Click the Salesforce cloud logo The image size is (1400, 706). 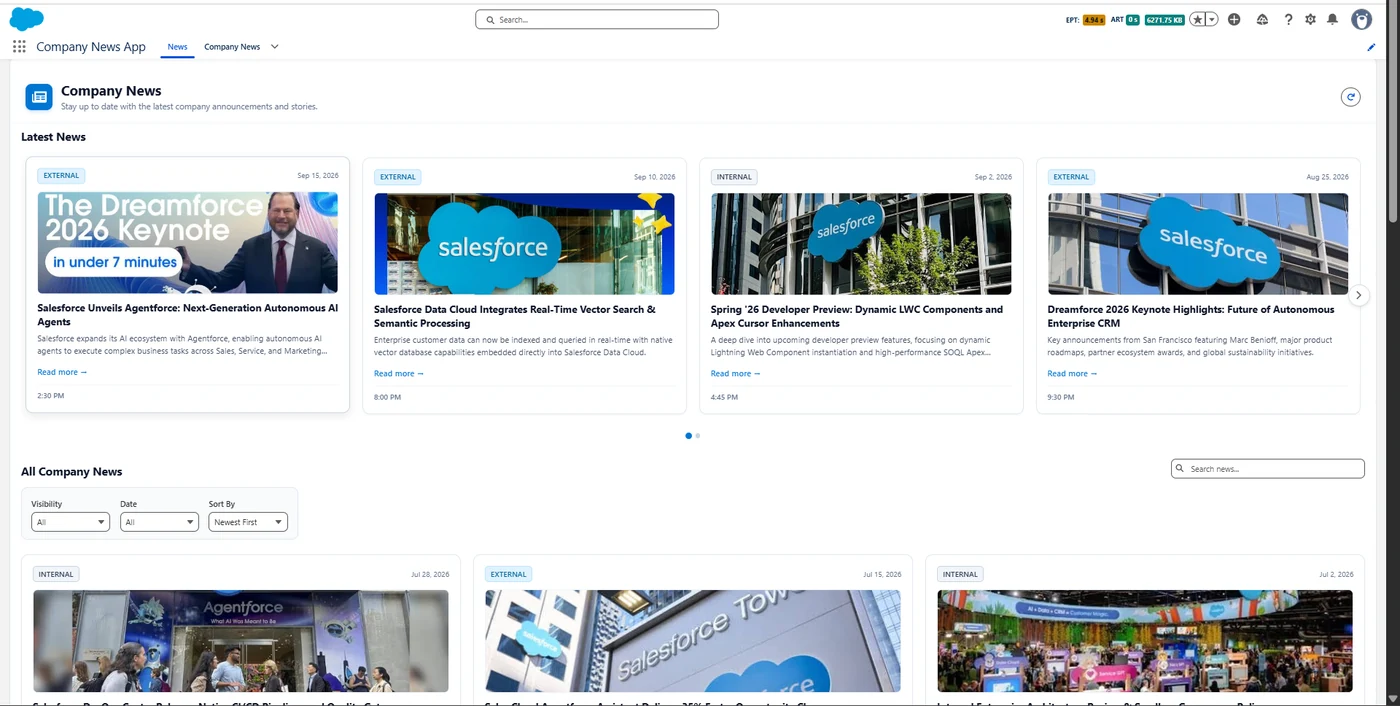coord(27,18)
